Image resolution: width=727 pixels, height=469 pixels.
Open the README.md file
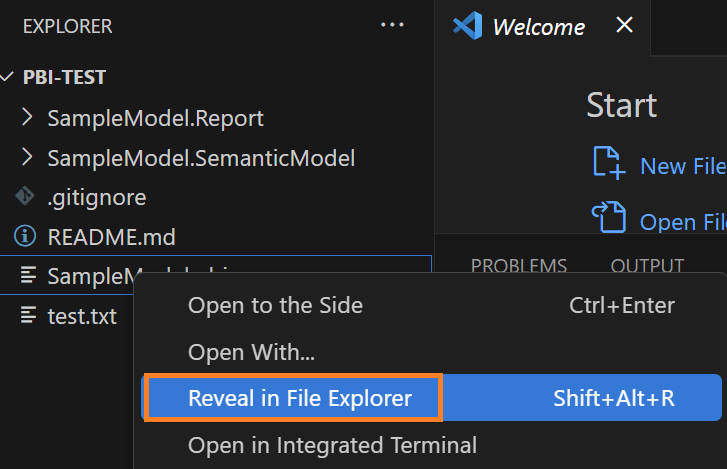[x=111, y=237]
